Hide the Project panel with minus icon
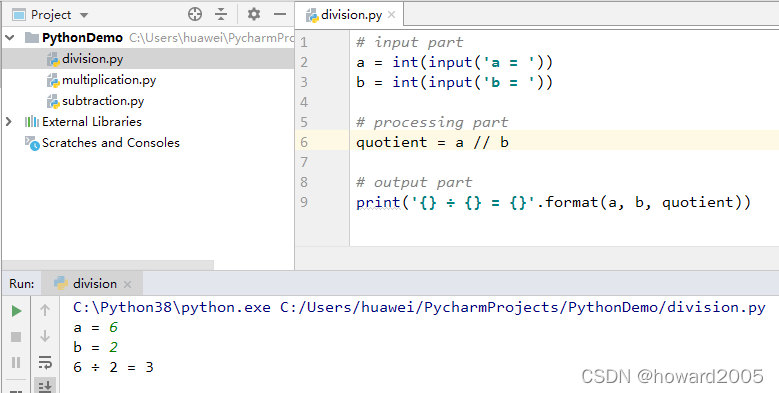Image resolution: width=779 pixels, height=393 pixels. pyautogui.click(x=280, y=14)
